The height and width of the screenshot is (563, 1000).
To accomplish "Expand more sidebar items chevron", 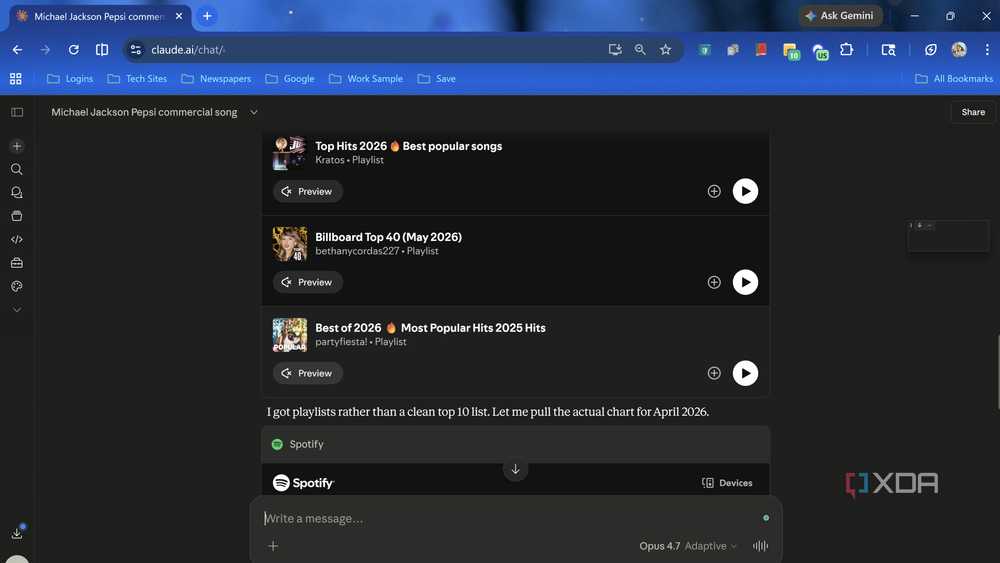I will (x=17, y=310).
